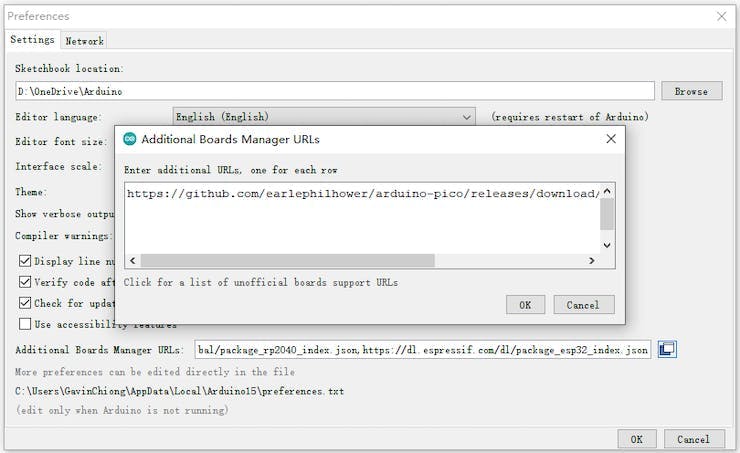Enable Use accessibility features checkbox
The height and width of the screenshot is (453, 740).
tap(25, 324)
